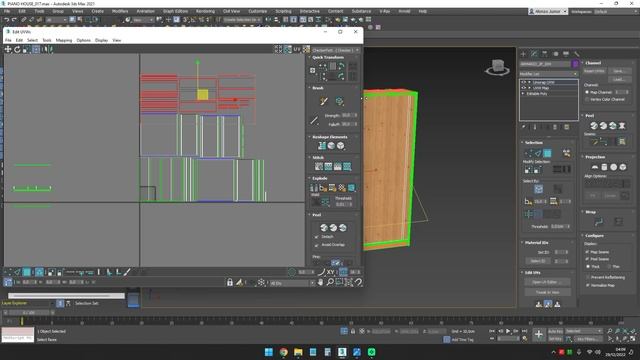Toggle Normalize Map checkbox

pos(587,285)
